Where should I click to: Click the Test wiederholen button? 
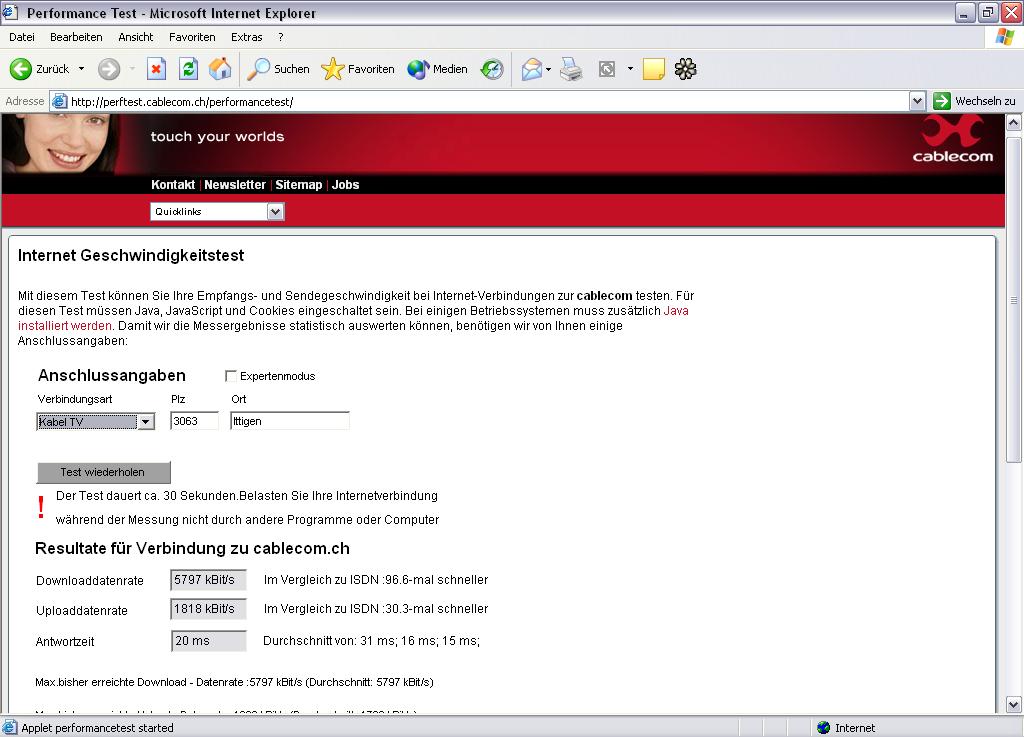tap(103, 472)
